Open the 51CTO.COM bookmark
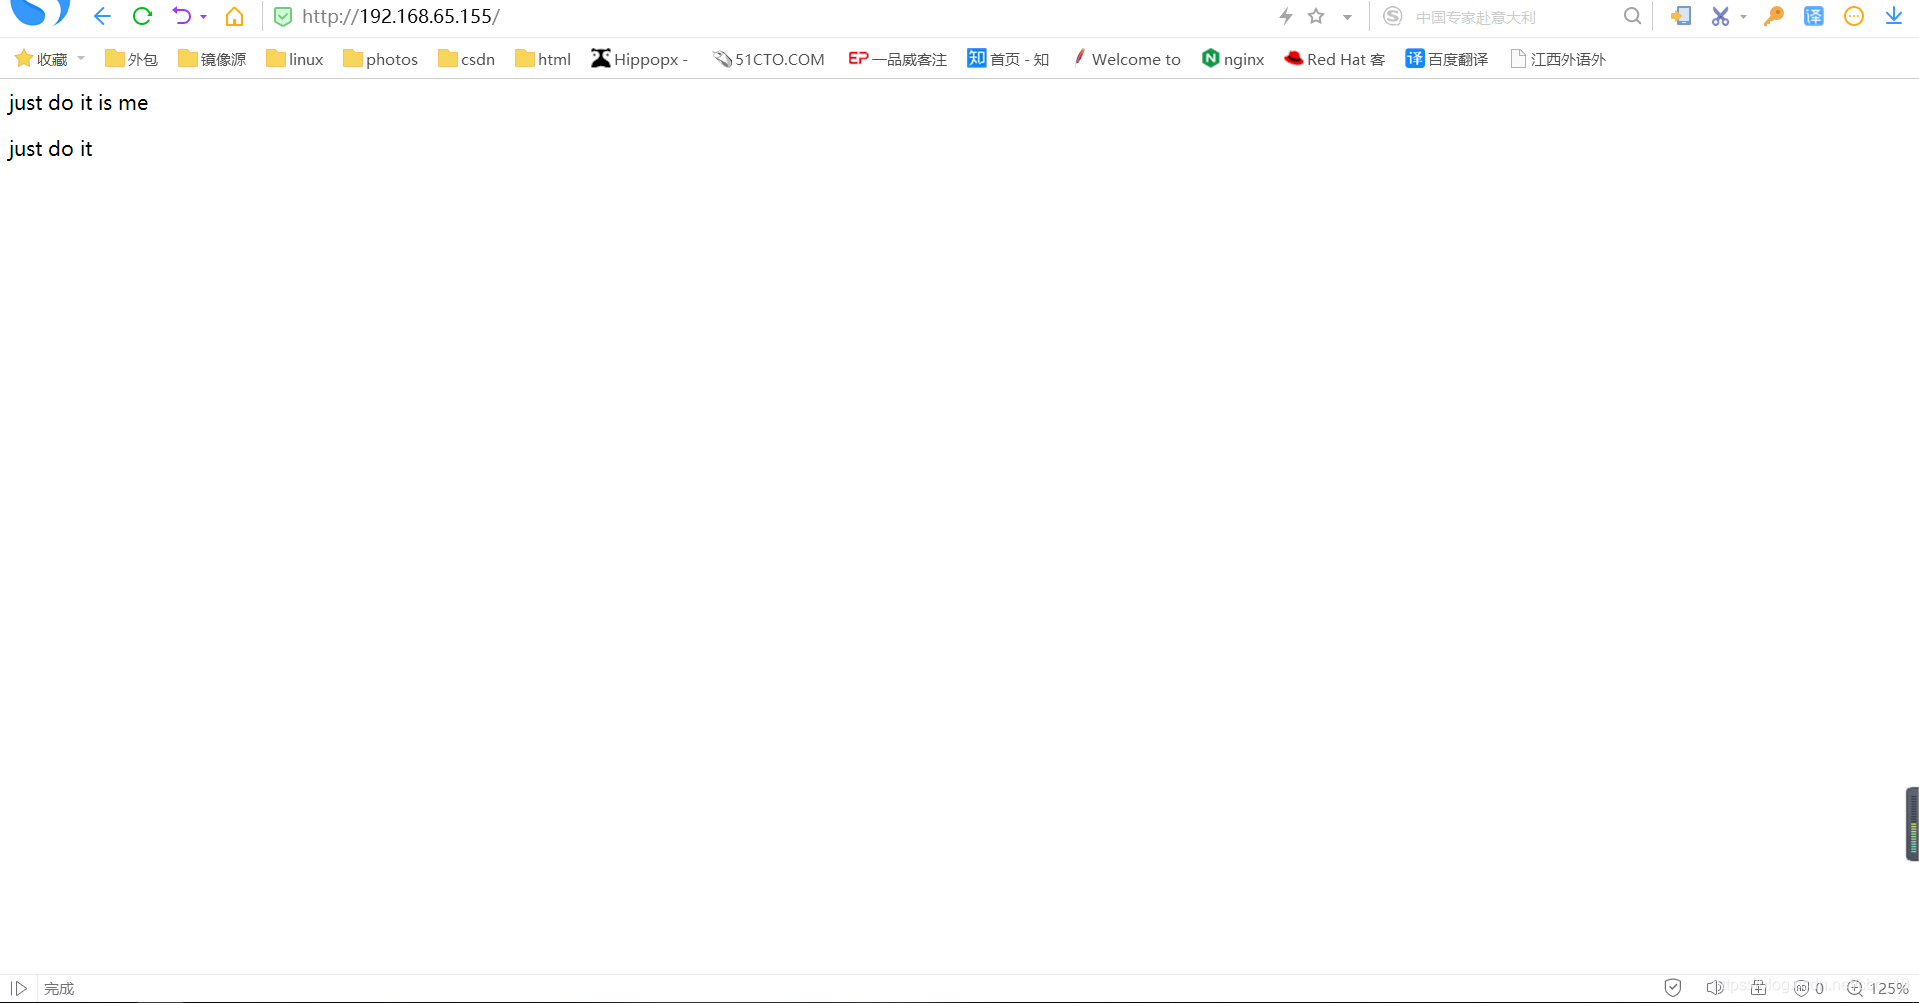This screenshot has height=1003, width=1919. point(769,59)
